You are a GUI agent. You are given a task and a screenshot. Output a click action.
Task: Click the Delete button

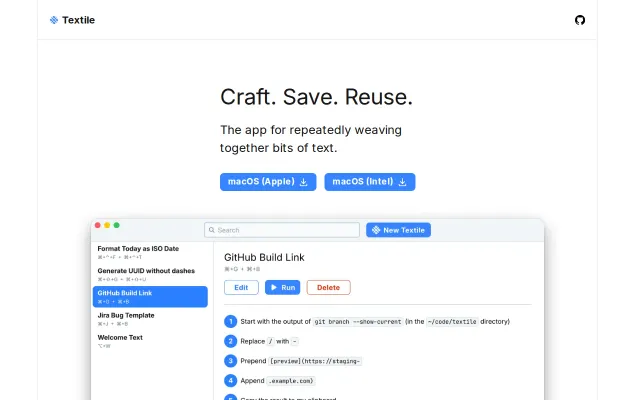tap(329, 287)
